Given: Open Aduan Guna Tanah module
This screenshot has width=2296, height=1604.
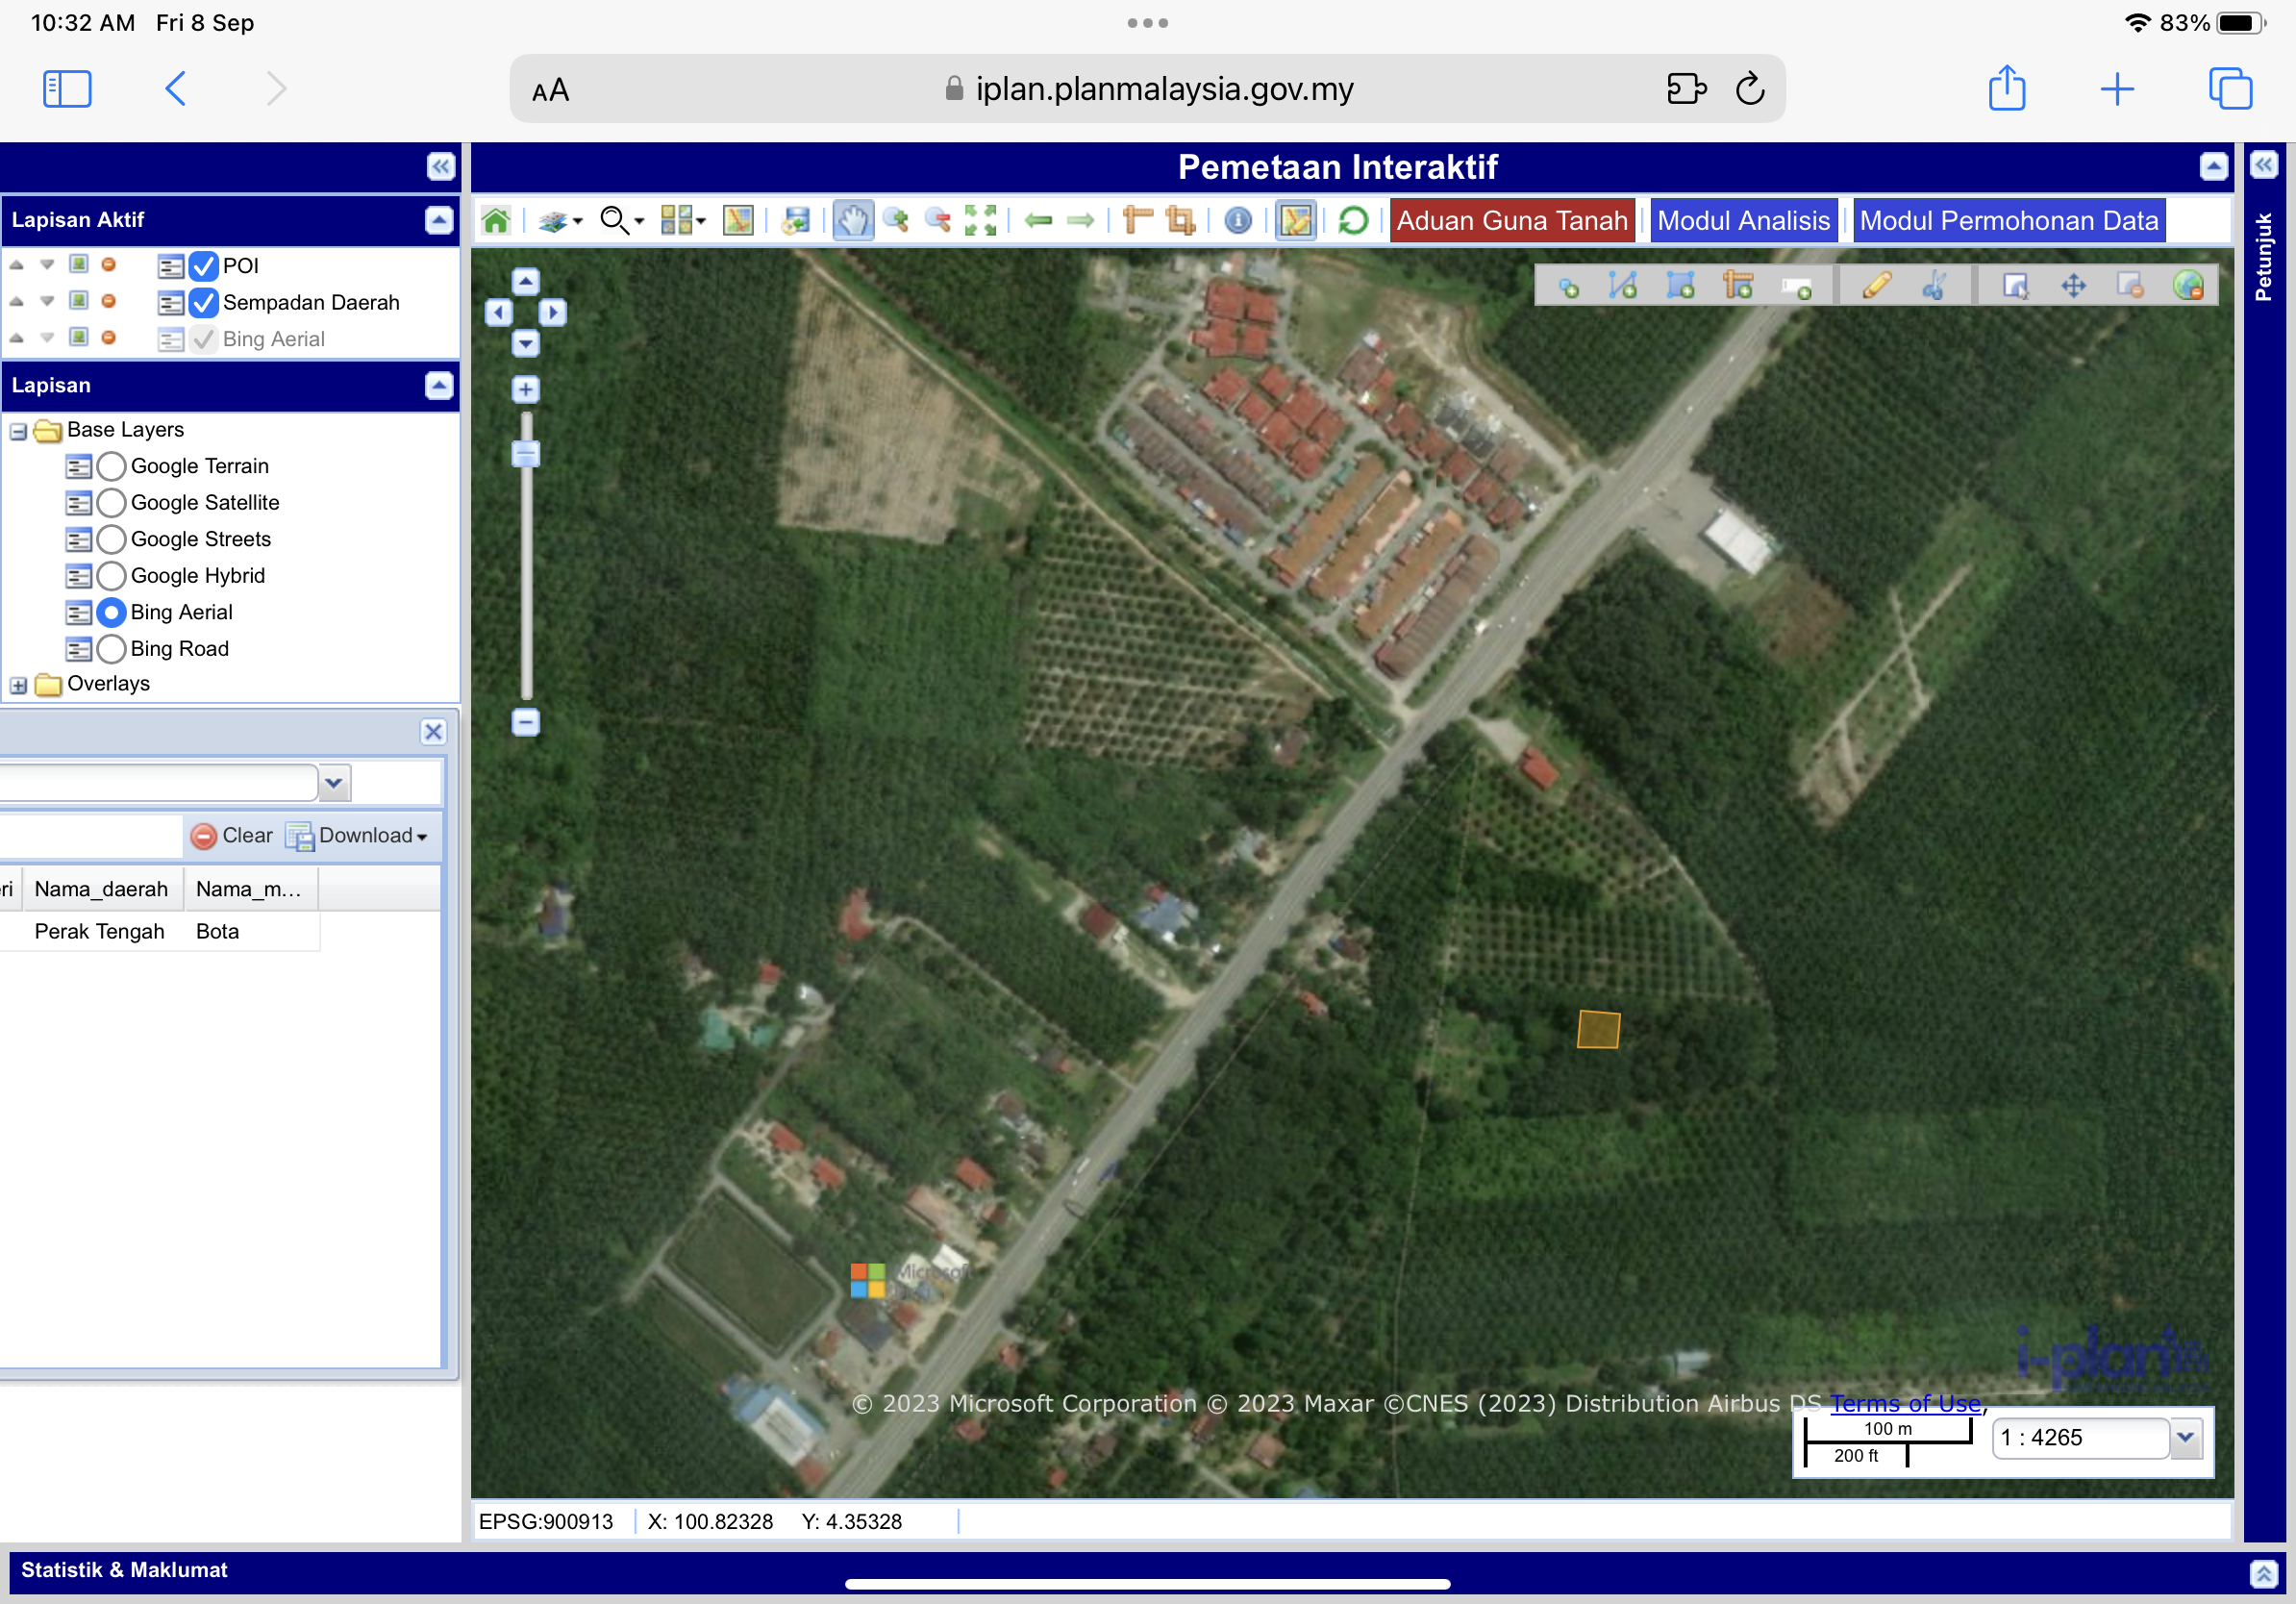Looking at the screenshot, I should coord(1511,220).
